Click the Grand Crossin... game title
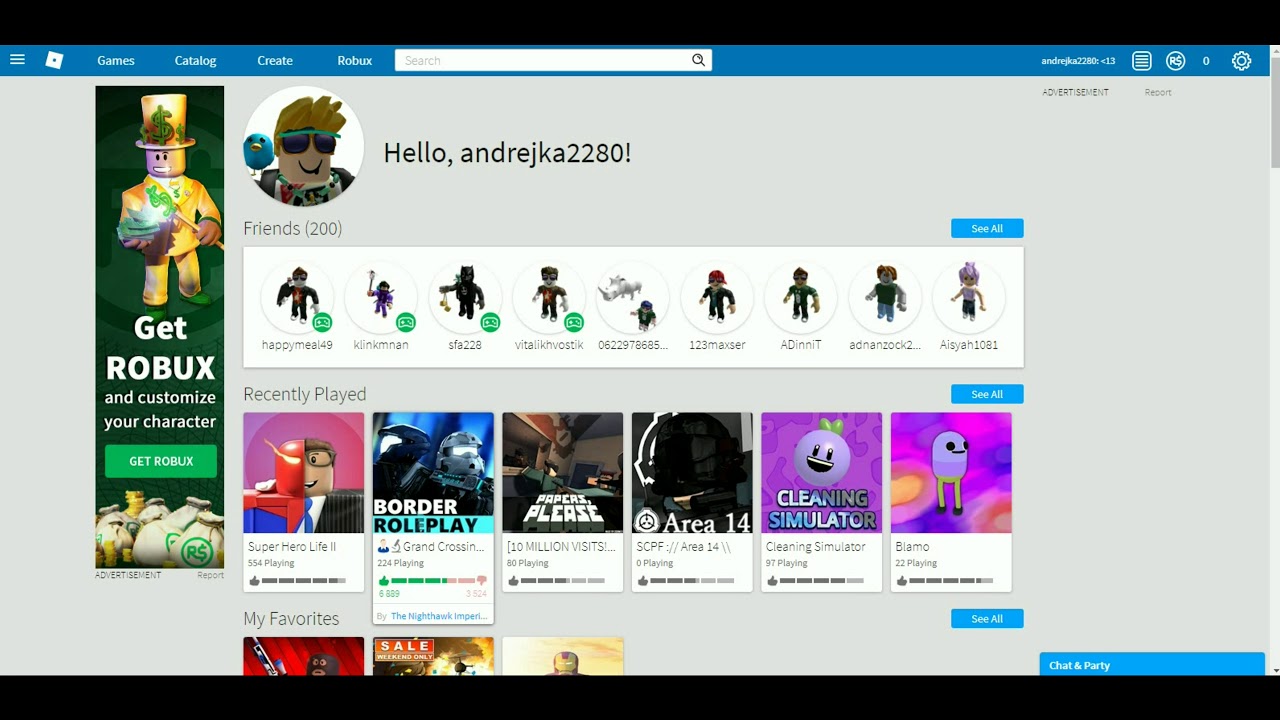1280x720 pixels. point(431,547)
